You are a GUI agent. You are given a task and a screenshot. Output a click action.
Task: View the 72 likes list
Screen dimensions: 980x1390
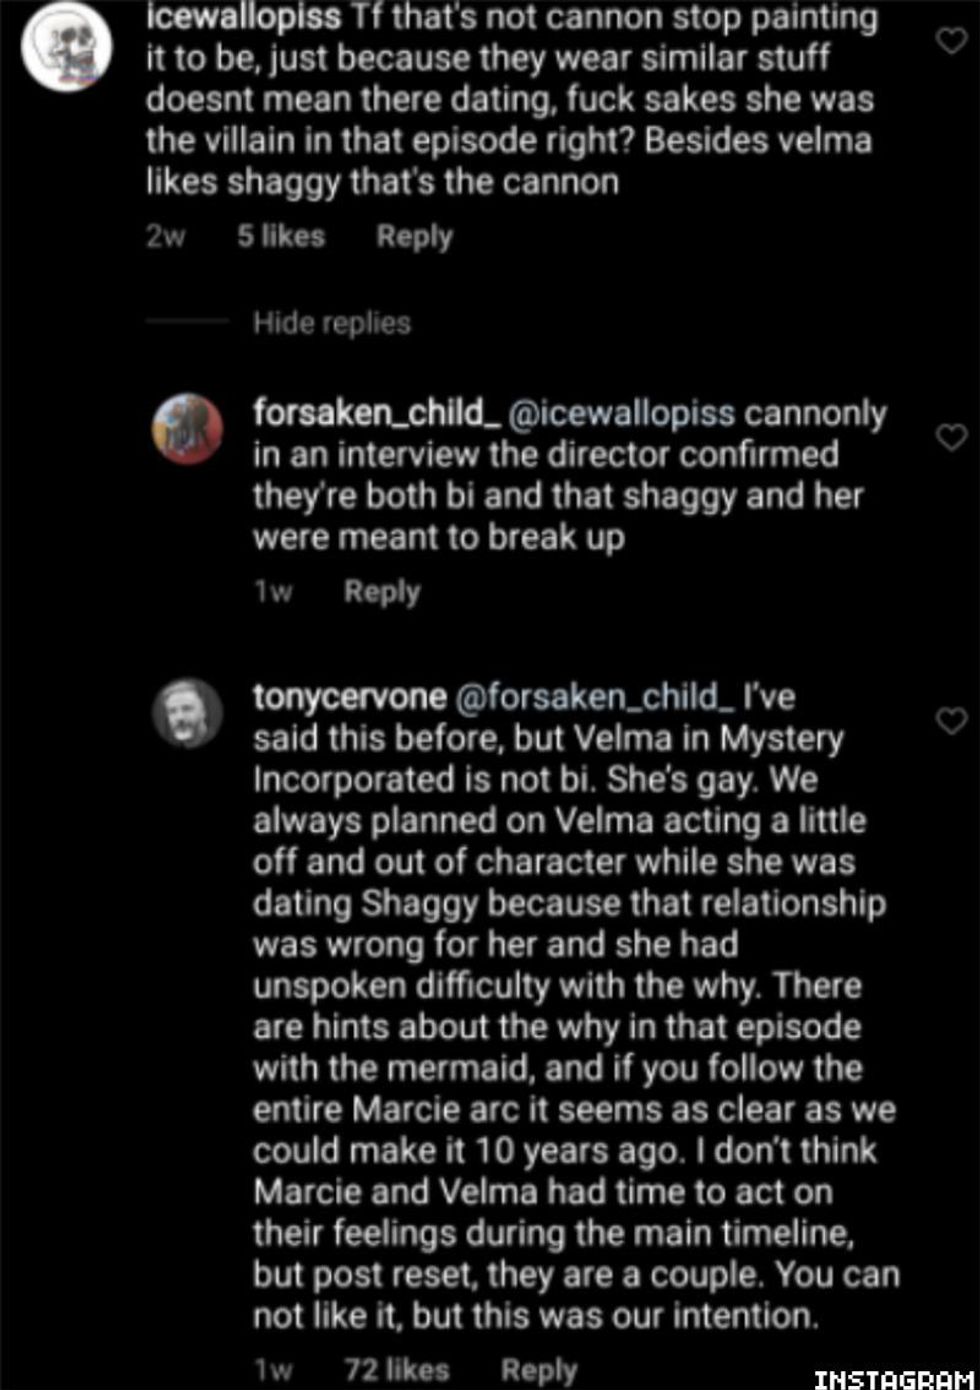point(396,1369)
